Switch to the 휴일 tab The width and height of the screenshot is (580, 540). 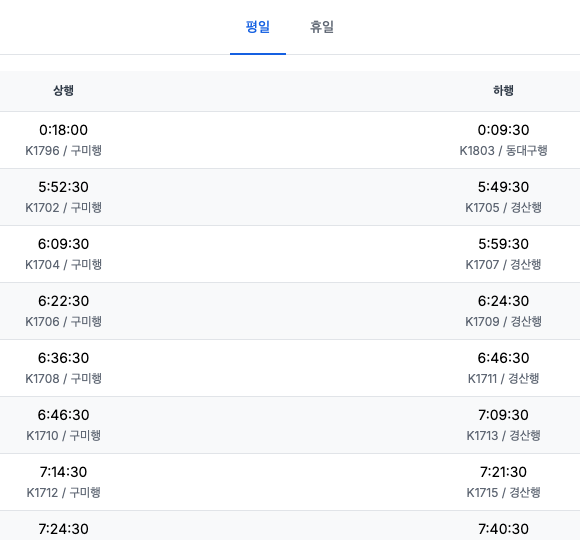click(322, 27)
